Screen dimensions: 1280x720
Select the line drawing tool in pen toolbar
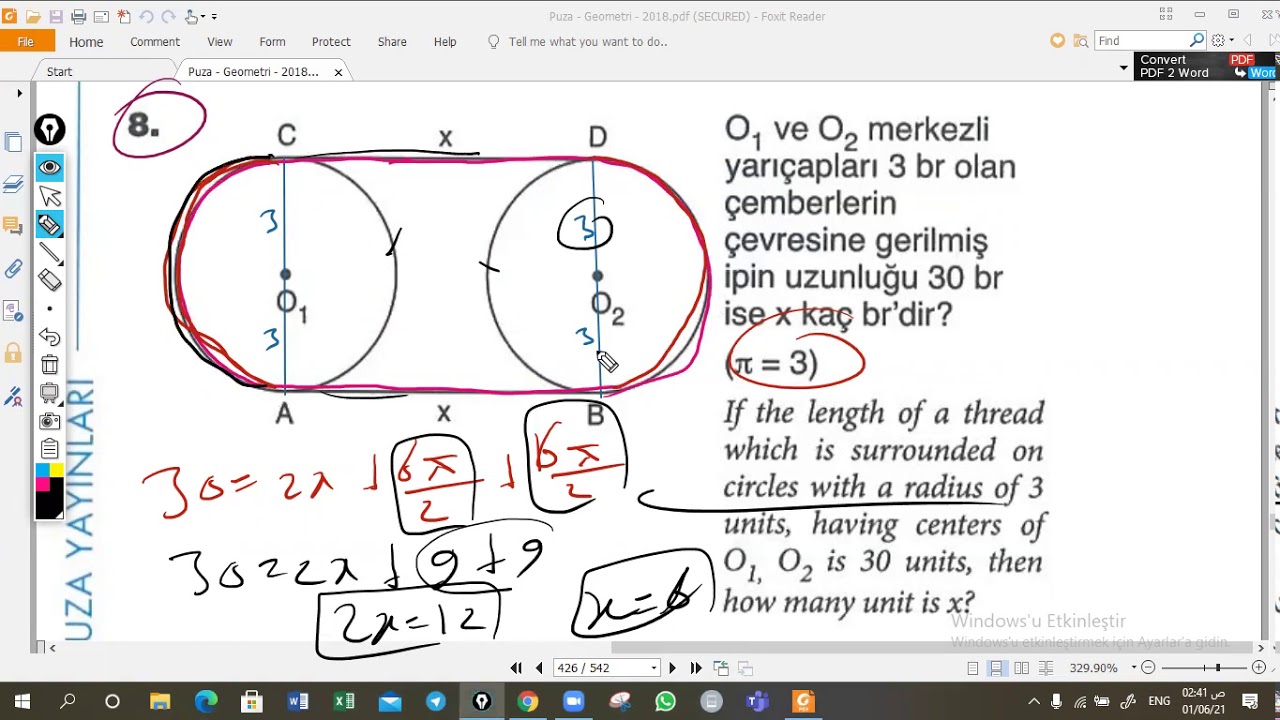point(50,253)
